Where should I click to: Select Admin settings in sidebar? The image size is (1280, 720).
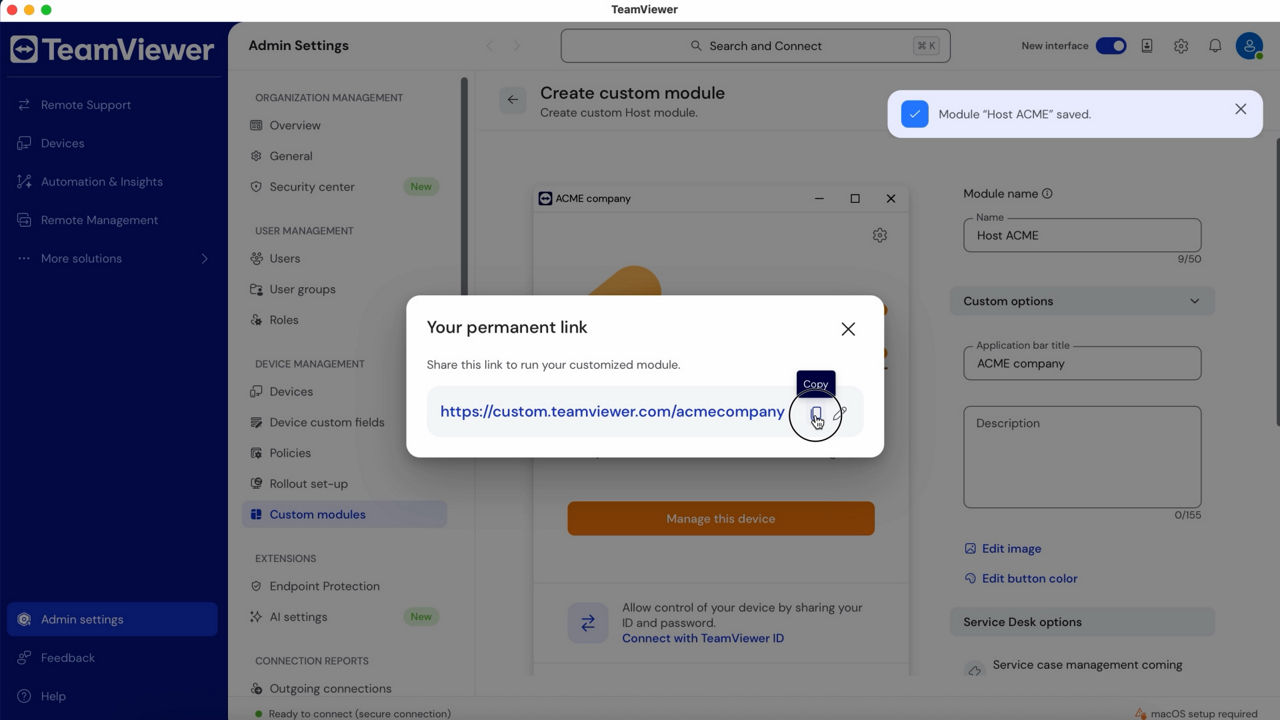coord(113,619)
